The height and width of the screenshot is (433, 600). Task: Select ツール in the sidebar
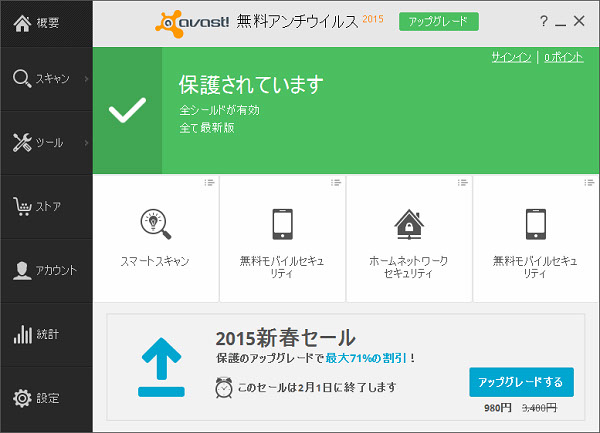click(46, 143)
